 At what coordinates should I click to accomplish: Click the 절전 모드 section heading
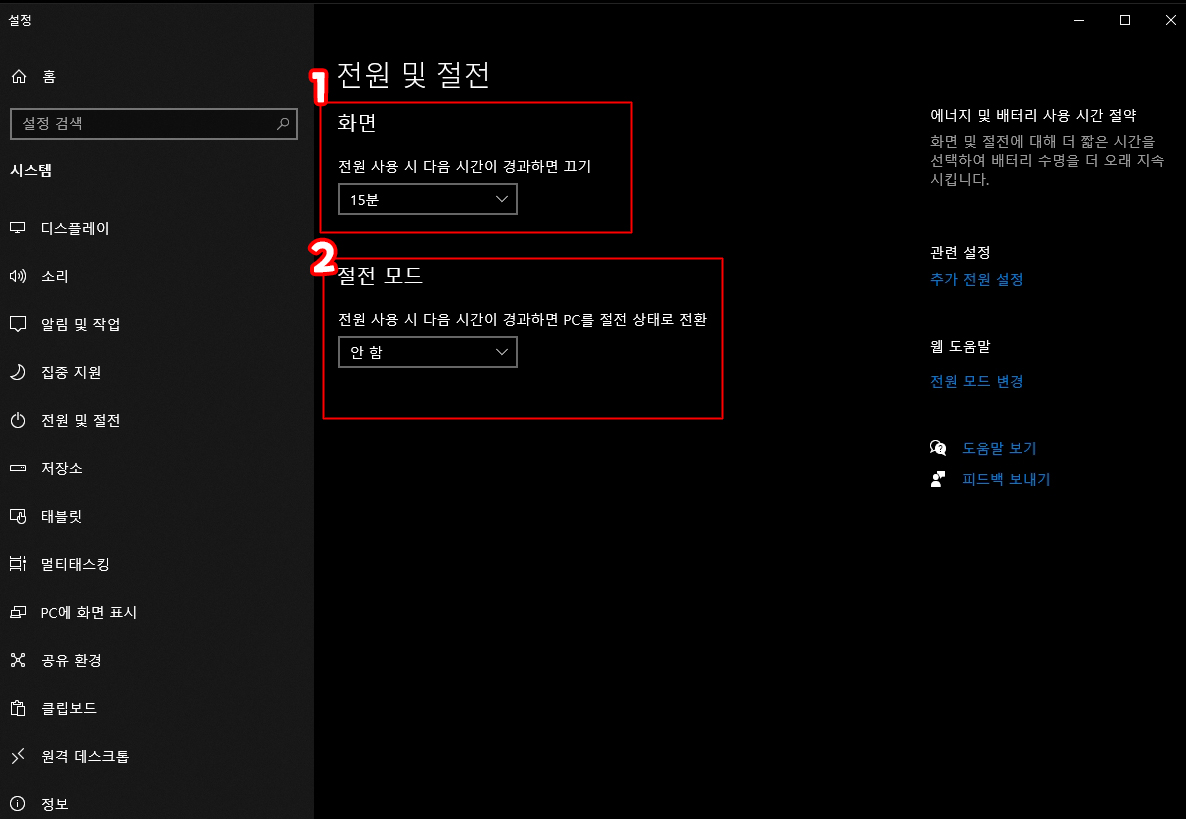[x=380, y=275]
